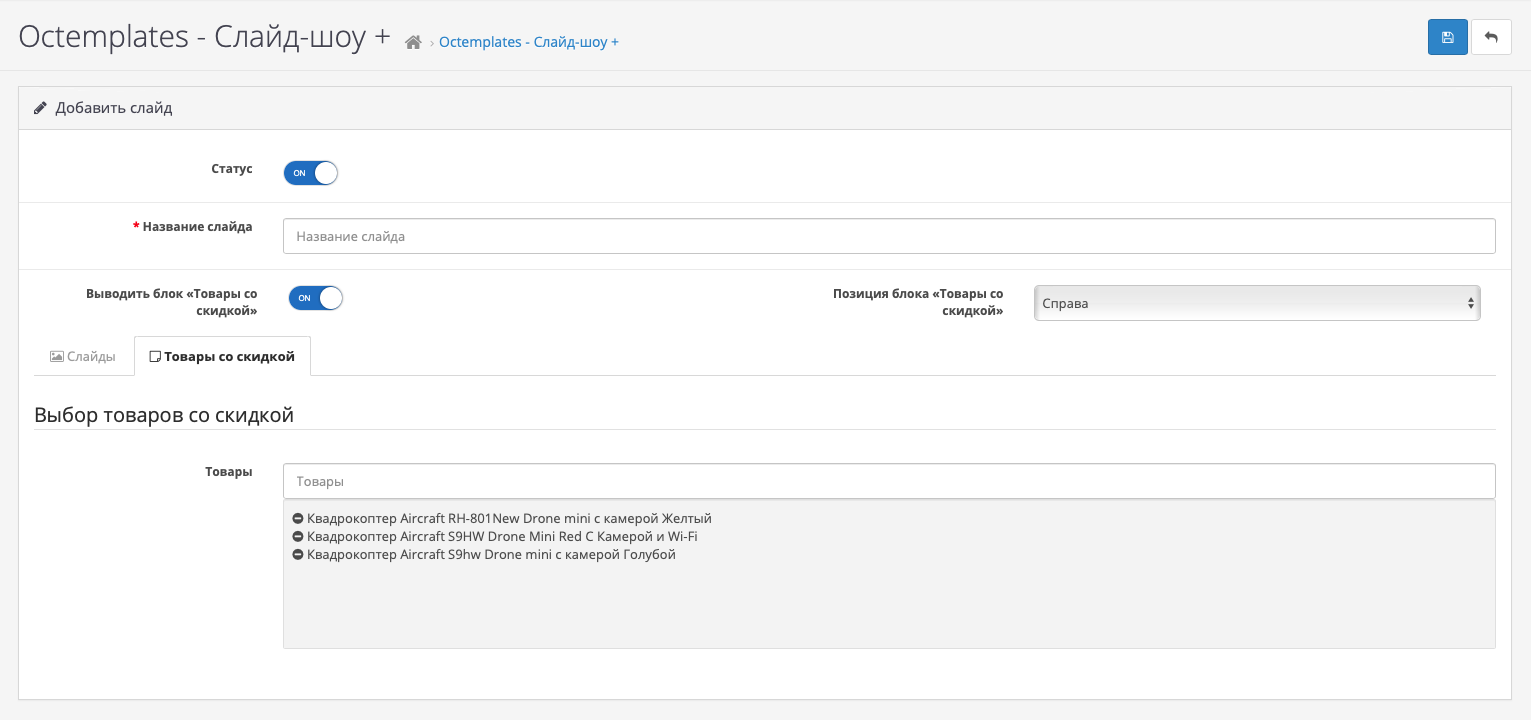Follow the Octemplates - Слайд-шоу + breadcrumb link
1531x720 pixels.
528,42
